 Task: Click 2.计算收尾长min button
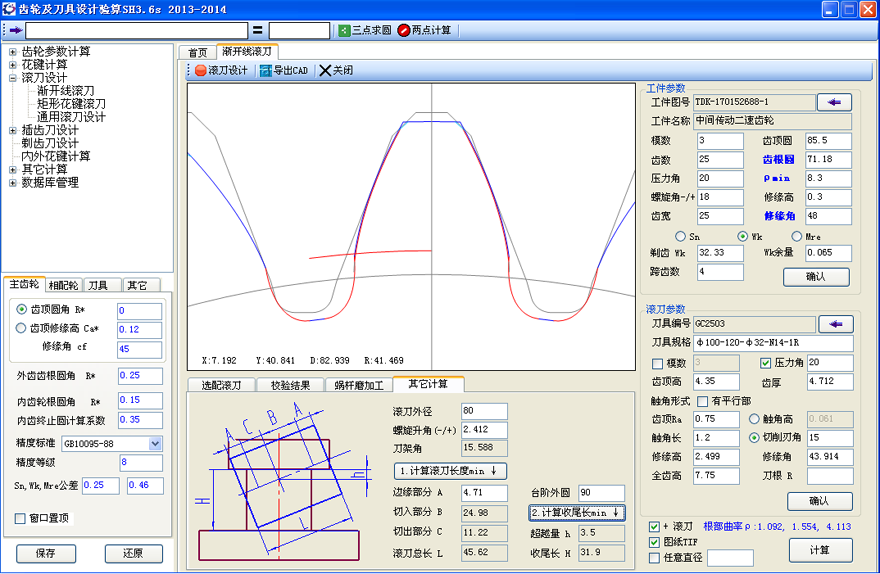pos(576,512)
